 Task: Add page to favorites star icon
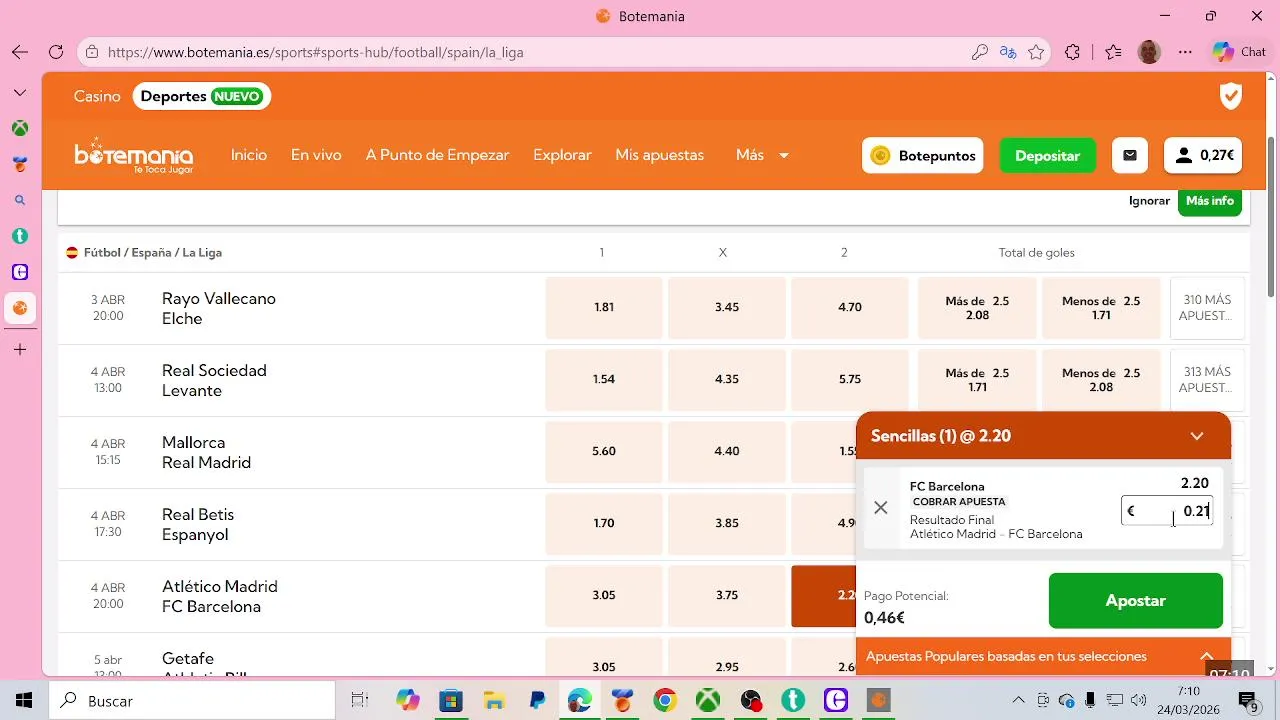(x=1036, y=52)
